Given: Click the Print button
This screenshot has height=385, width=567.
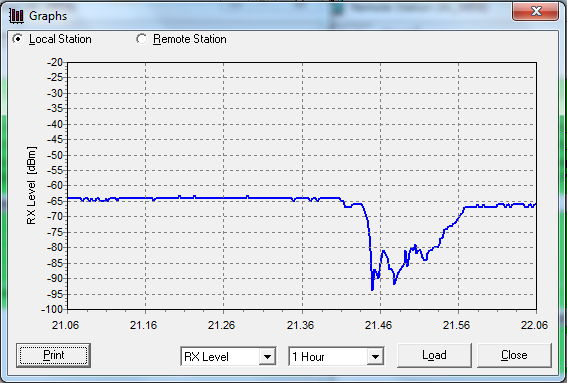Looking at the screenshot, I should [54, 355].
